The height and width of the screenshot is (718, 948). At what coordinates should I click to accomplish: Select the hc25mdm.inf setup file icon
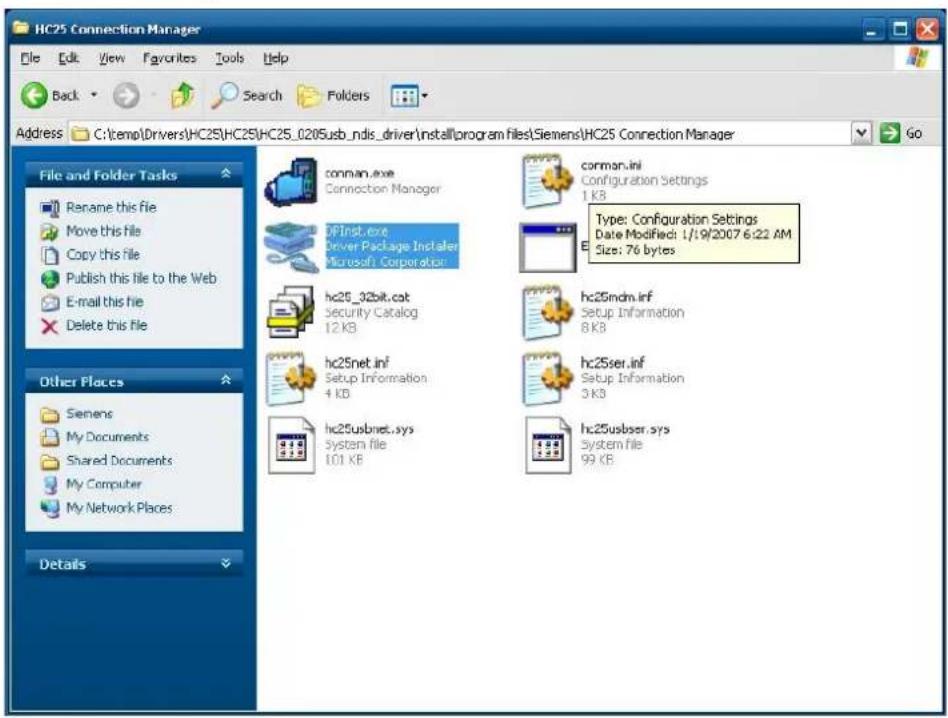(547, 312)
